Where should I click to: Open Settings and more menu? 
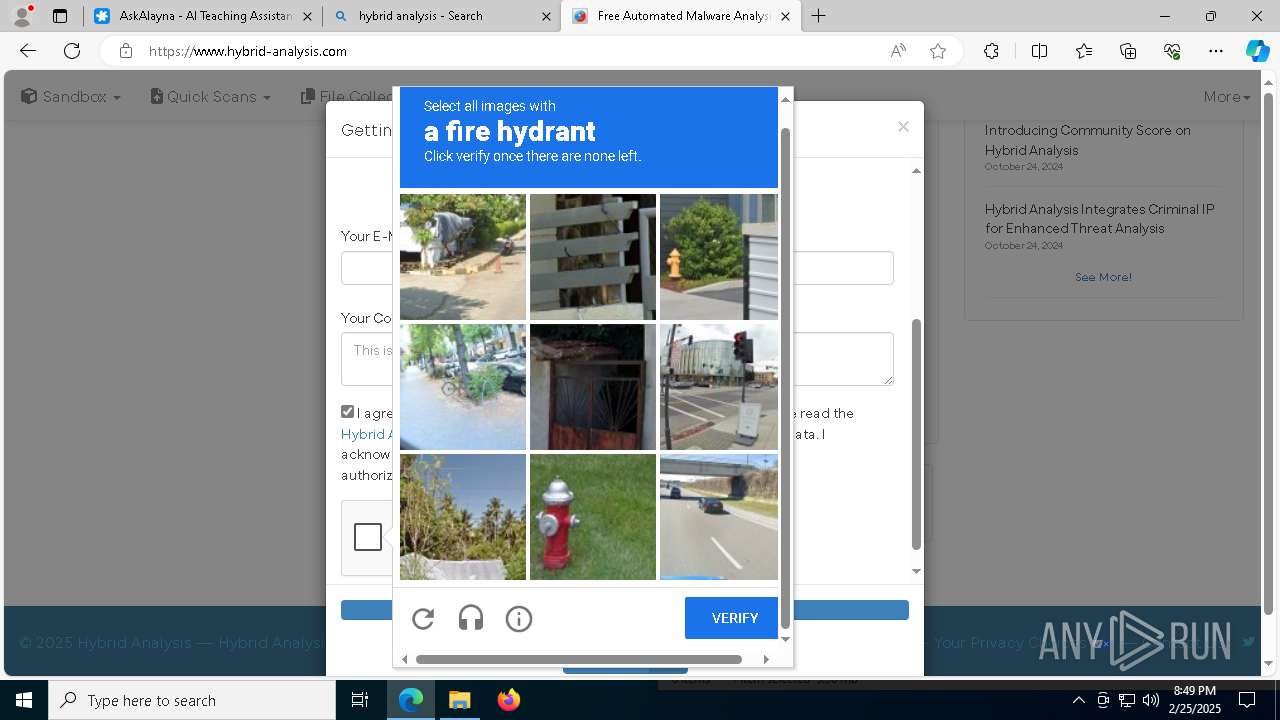pos(1216,51)
